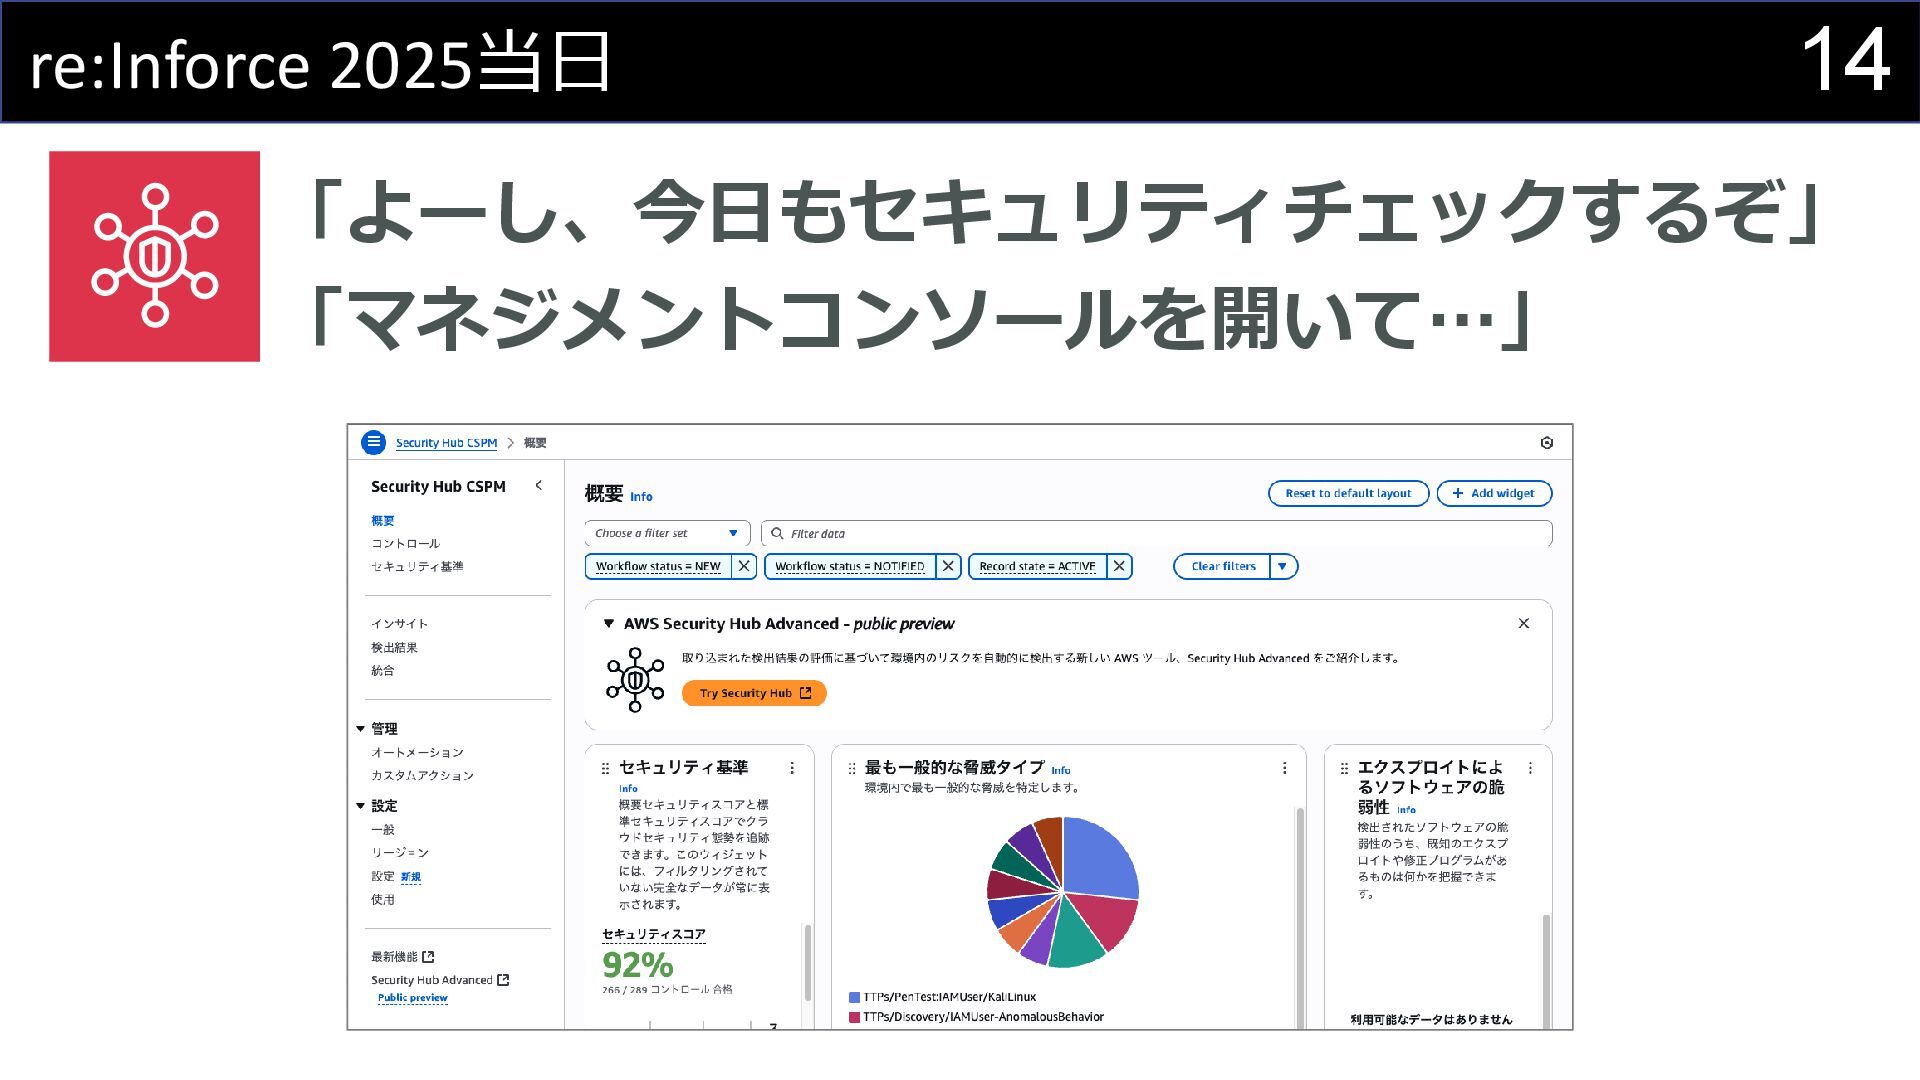Grab the 最も一般的な脅威タイプ widget drag handle

tap(851, 768)
